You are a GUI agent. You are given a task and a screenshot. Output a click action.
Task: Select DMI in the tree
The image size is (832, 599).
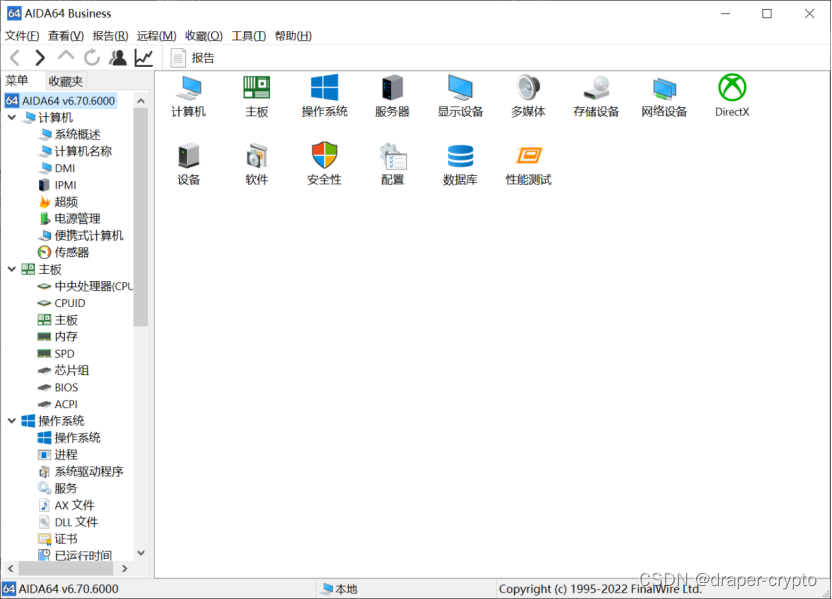tap(57, 168)
